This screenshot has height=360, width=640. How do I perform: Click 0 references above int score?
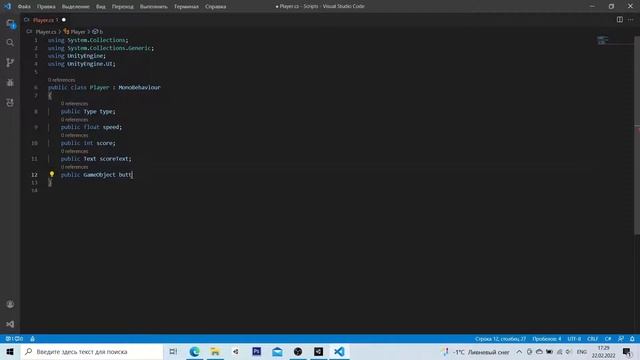point(74,135)
